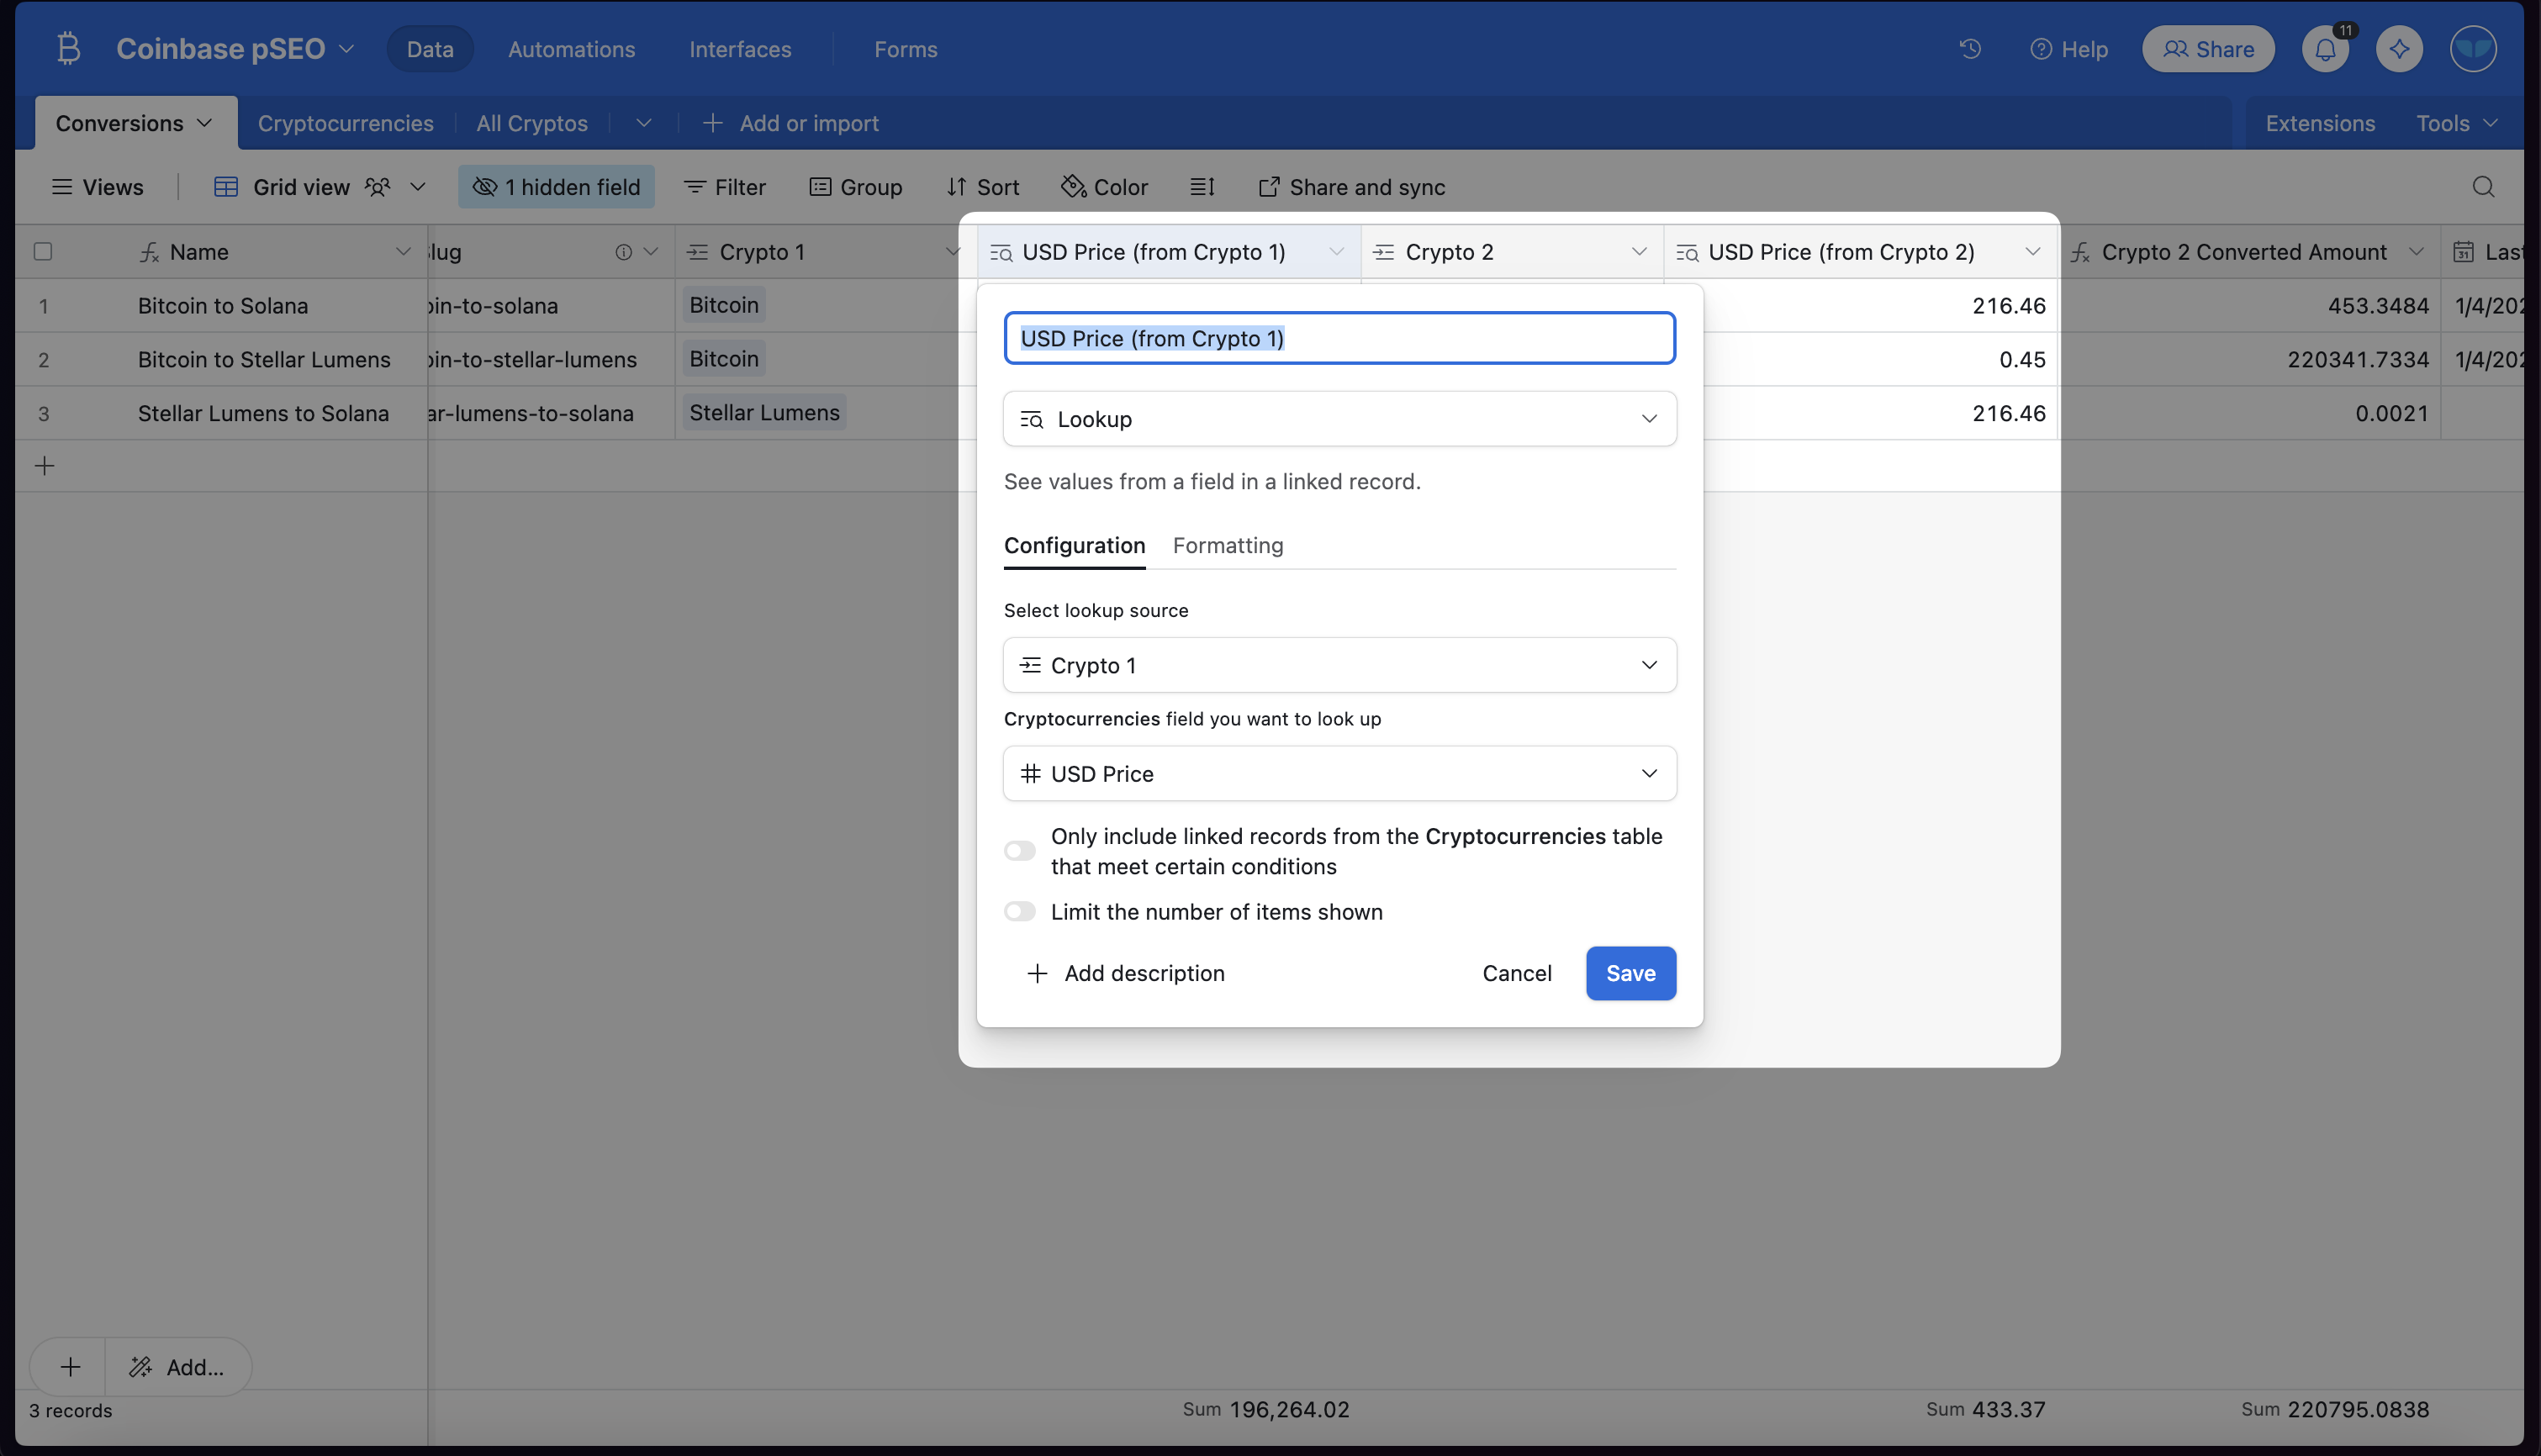
Task: Click the Save button
Action: [x=1630, y=973]
